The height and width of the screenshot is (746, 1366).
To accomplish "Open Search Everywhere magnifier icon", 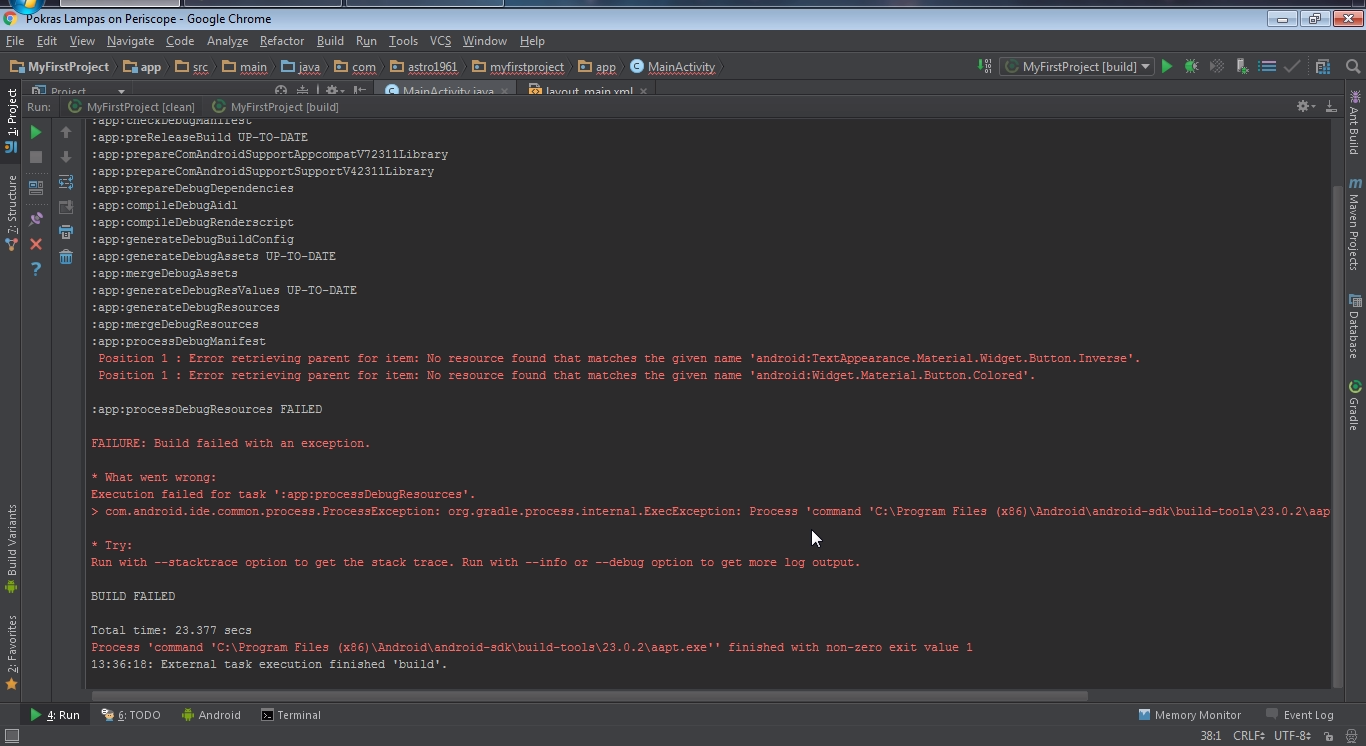I will [x=1353, y=66].
